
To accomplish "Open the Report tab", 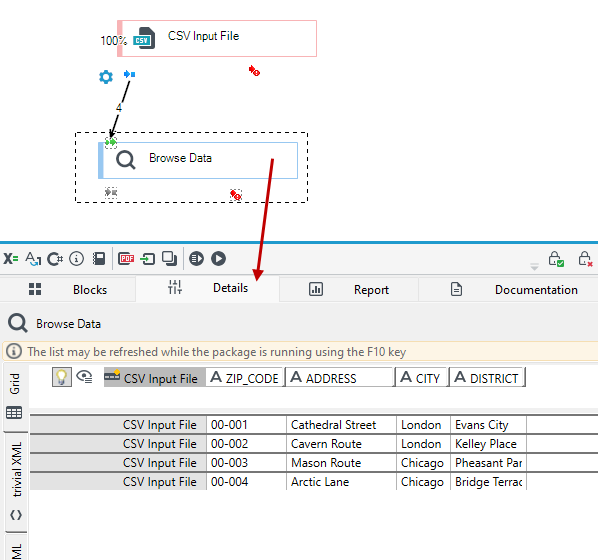I will [x=349, y=290].
